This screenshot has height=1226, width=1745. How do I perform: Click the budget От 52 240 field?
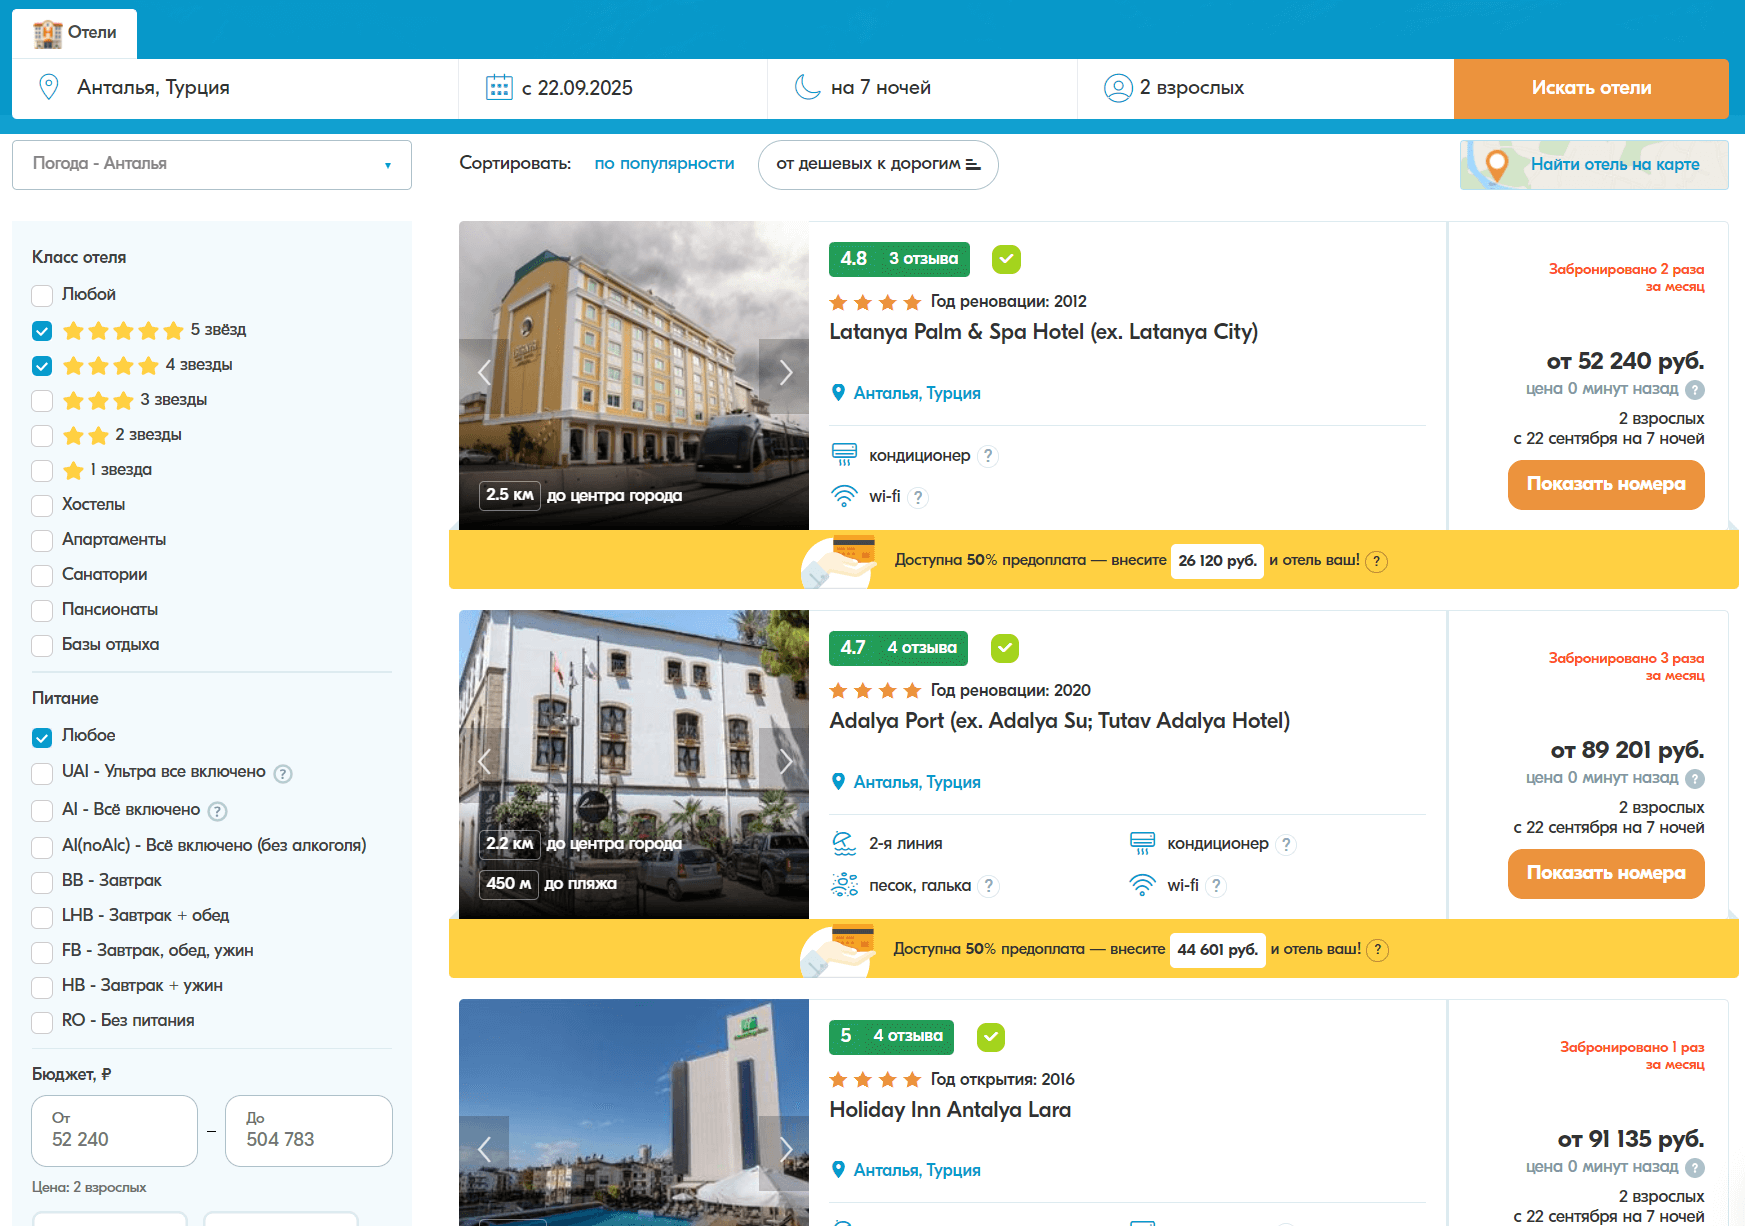pos(114,1131)
